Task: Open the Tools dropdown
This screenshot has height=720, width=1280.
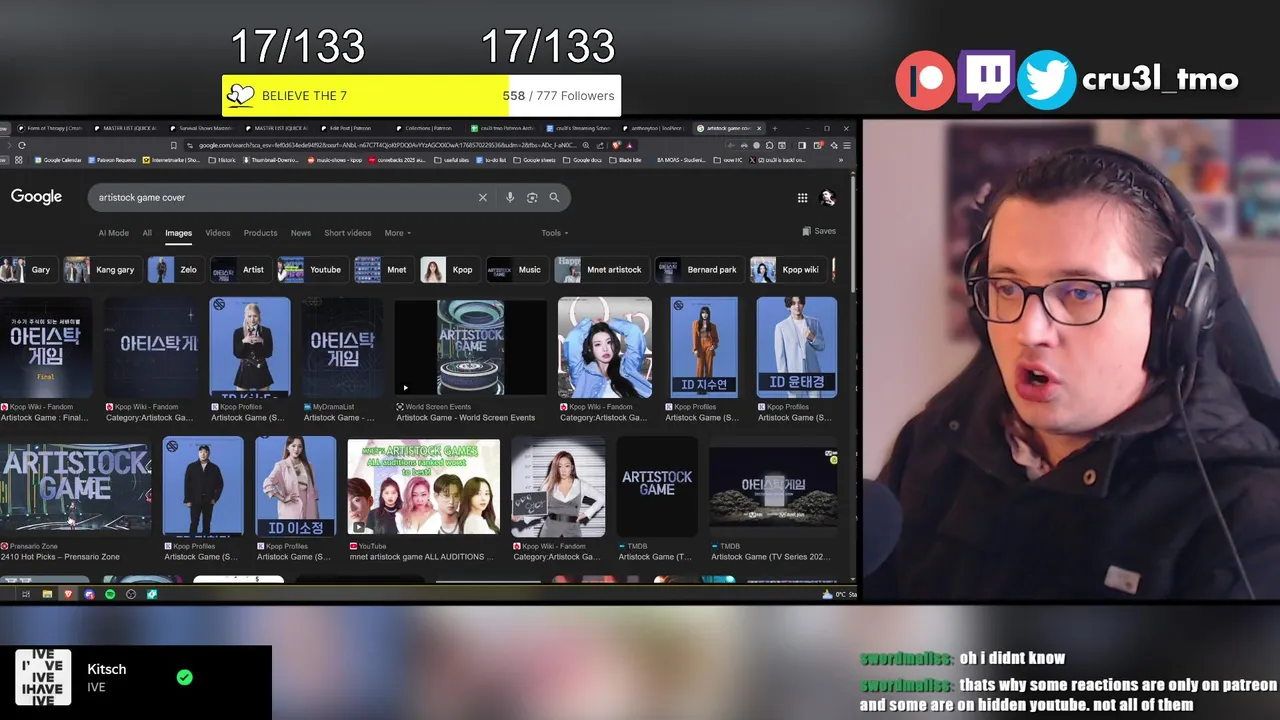Action: click(x=555, y=233)
